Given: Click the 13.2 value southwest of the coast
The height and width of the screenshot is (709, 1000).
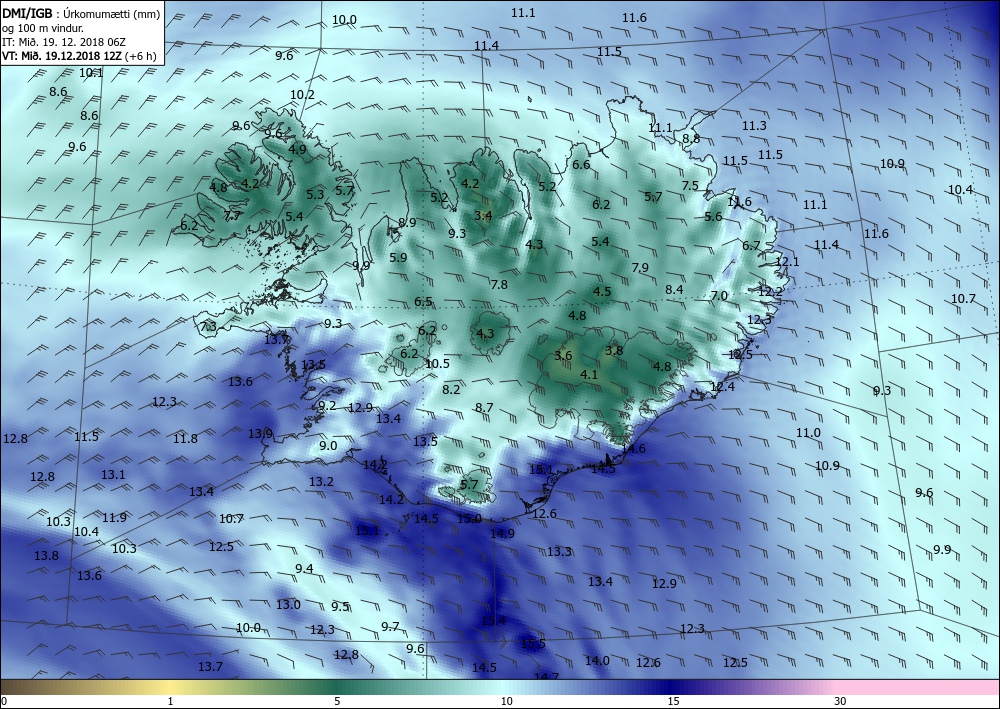Looking at the screenshot, I should 321,482.
